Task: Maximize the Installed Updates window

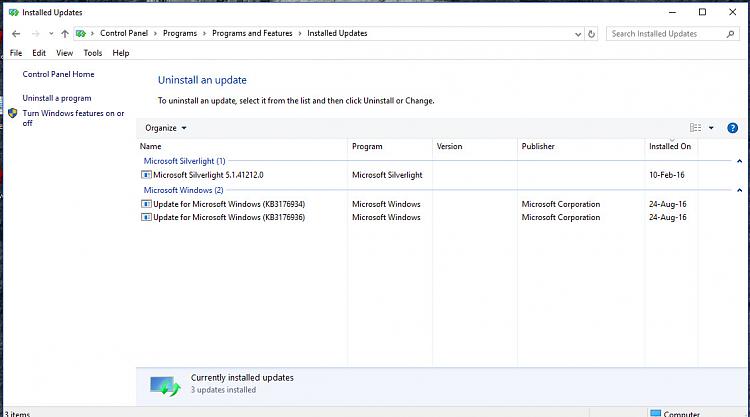Action: 702,12
